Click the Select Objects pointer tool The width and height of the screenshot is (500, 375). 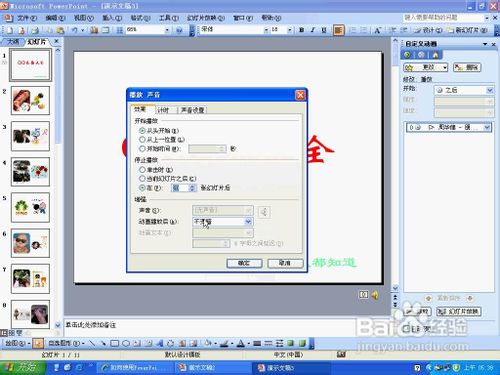coord(38,343)
